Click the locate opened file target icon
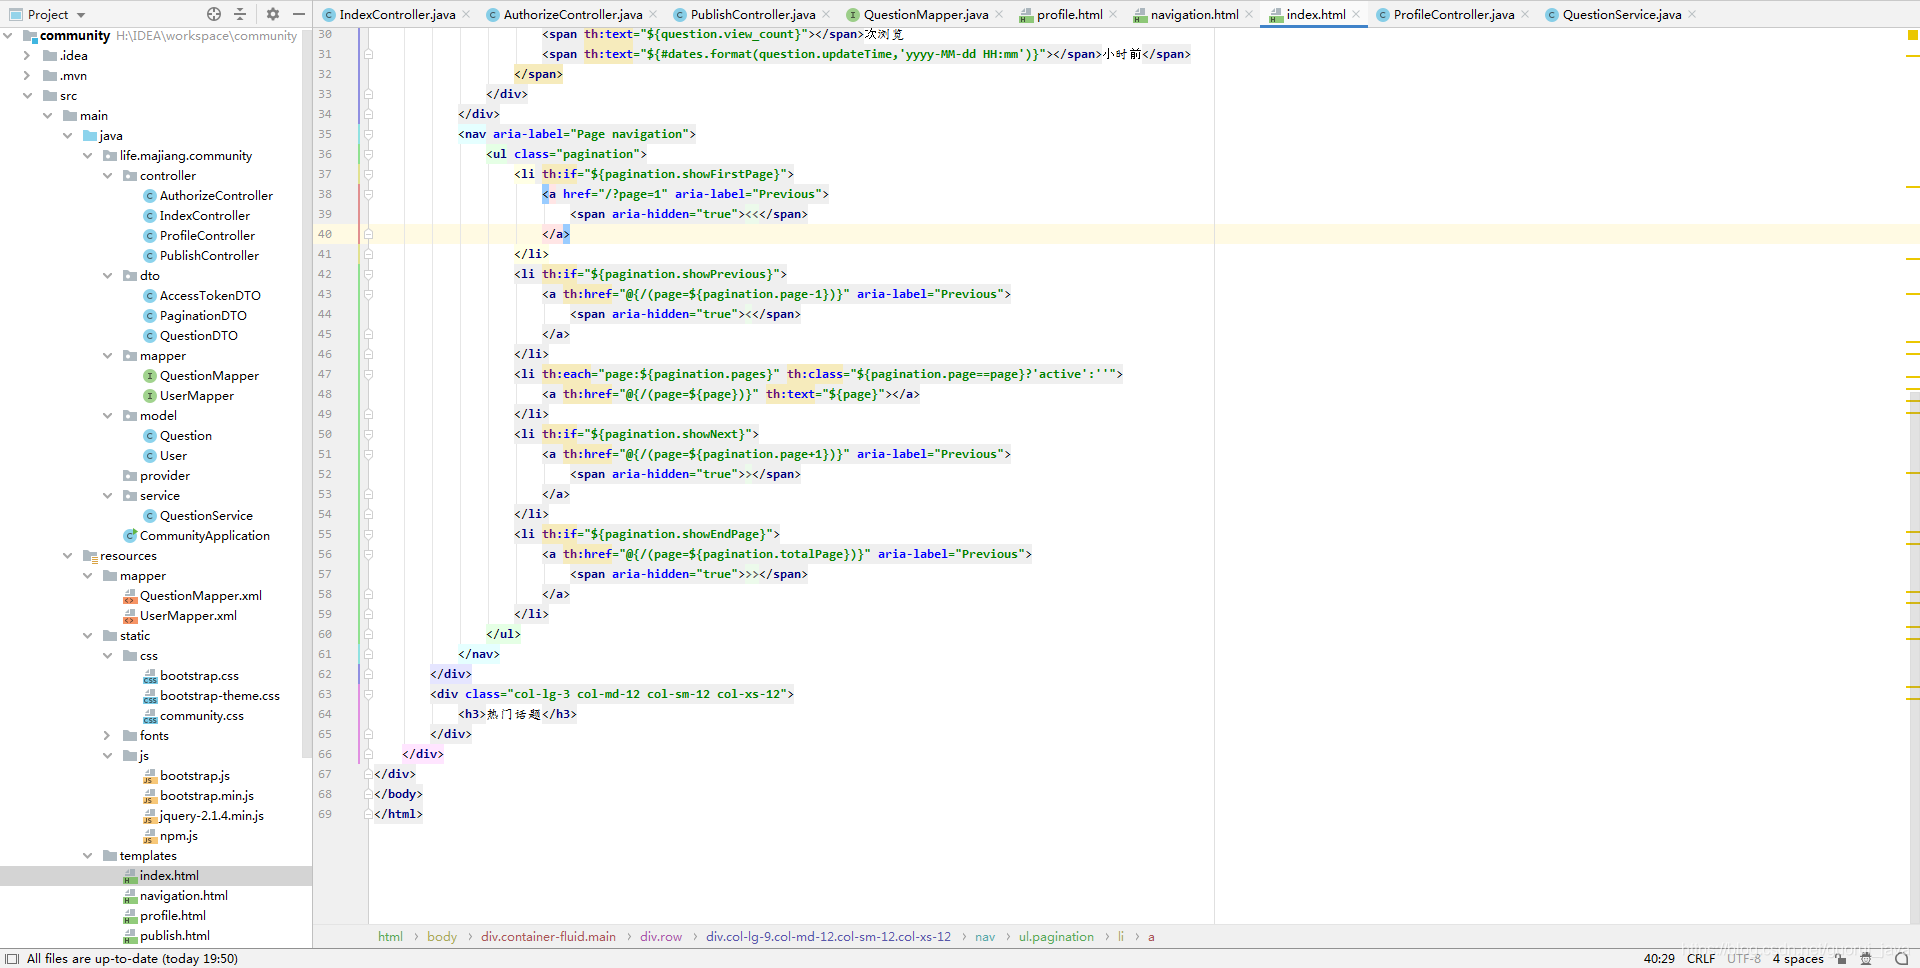This screenshot has height=968, width=1920. click(x=214, y=14)
